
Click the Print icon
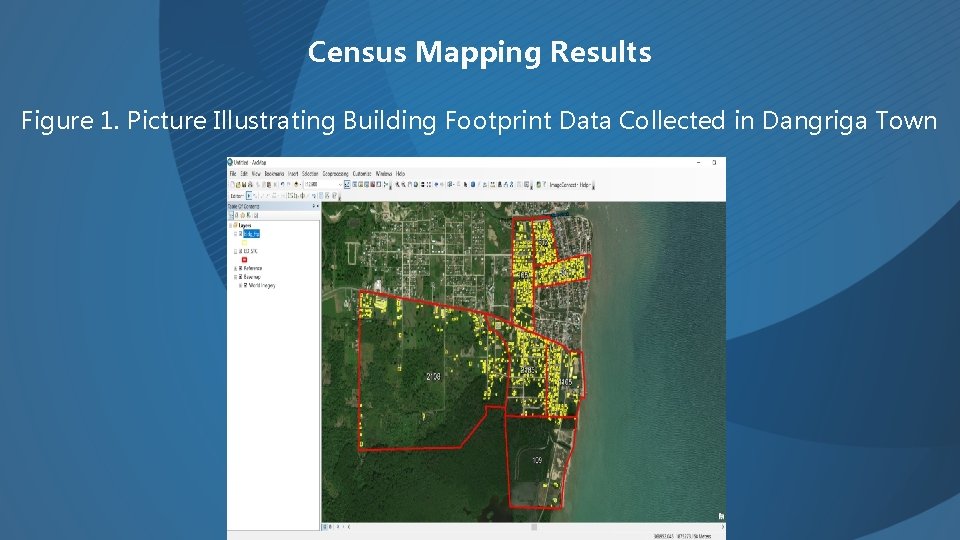[x=250, y=184]
